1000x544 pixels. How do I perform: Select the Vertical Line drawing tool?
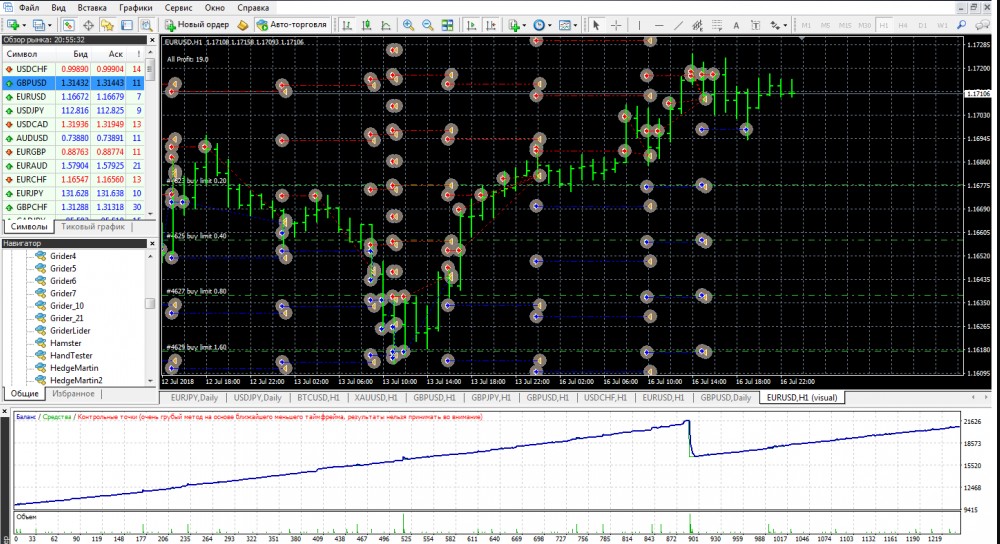pos(639,25)
